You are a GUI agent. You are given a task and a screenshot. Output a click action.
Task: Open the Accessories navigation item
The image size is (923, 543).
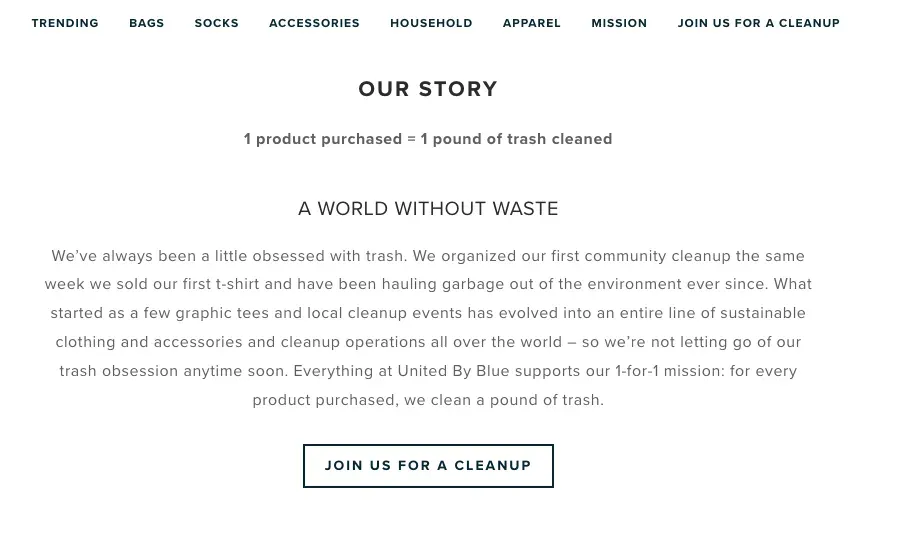[x=314, y=23]
